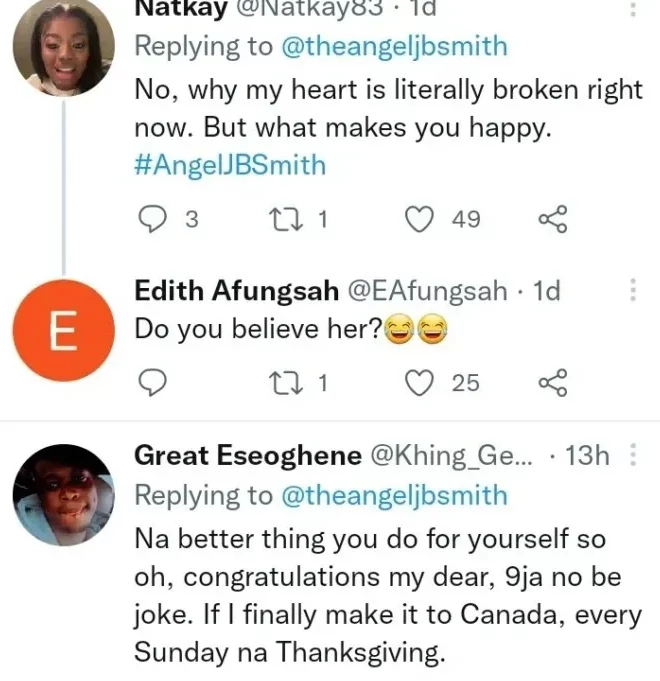Image resolution: width=660 pixels, height=681 pixels.
Task: Open more options on Edith Afungsah's tweet
Action: 632,291
